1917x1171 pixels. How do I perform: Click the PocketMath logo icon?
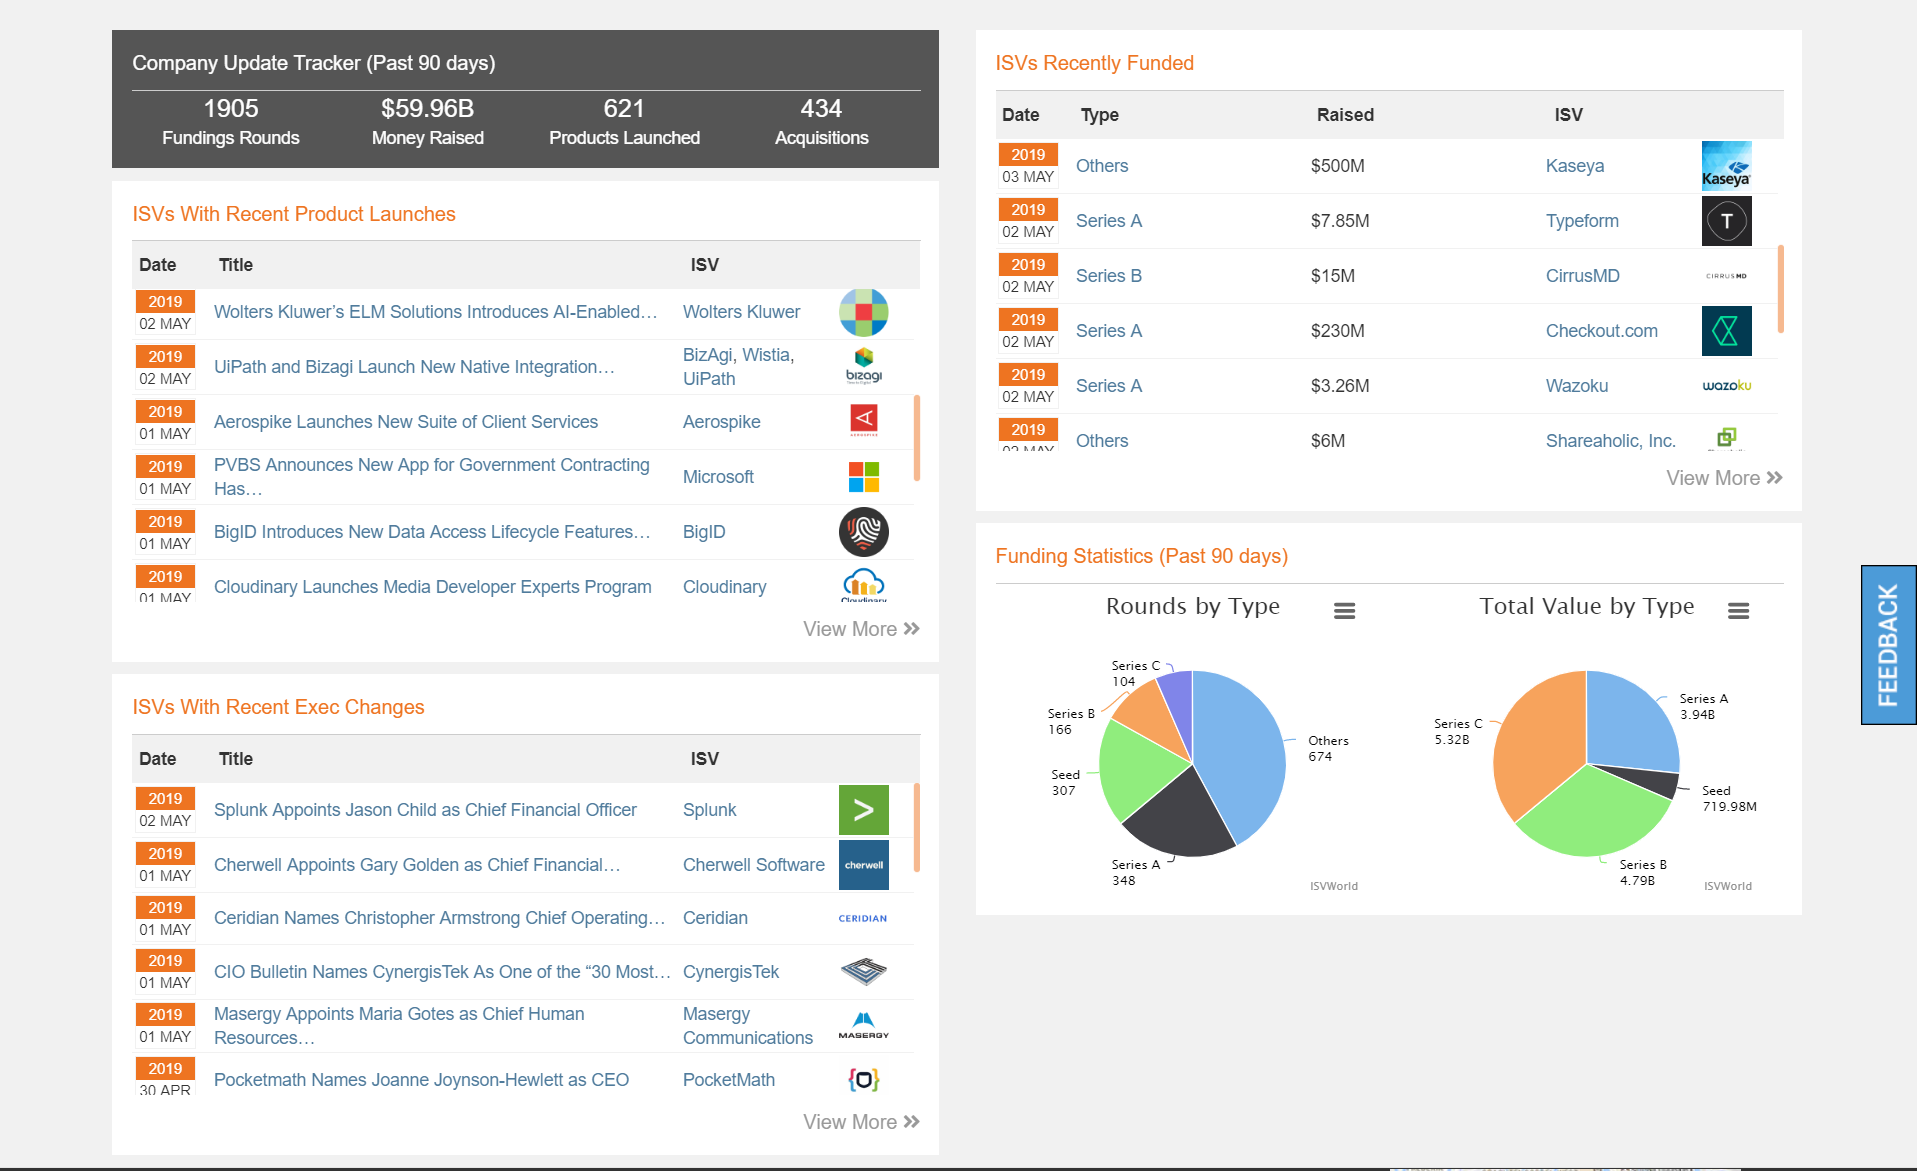click(863, 1079)
